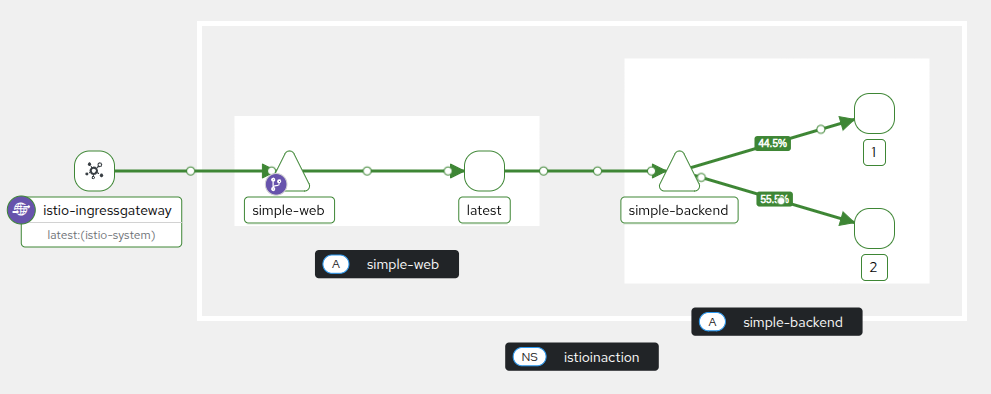Click the 55.5% traffic edge label
Image resolution: width=991 pixels, height=394 pixels.
(x=775, y=199)
